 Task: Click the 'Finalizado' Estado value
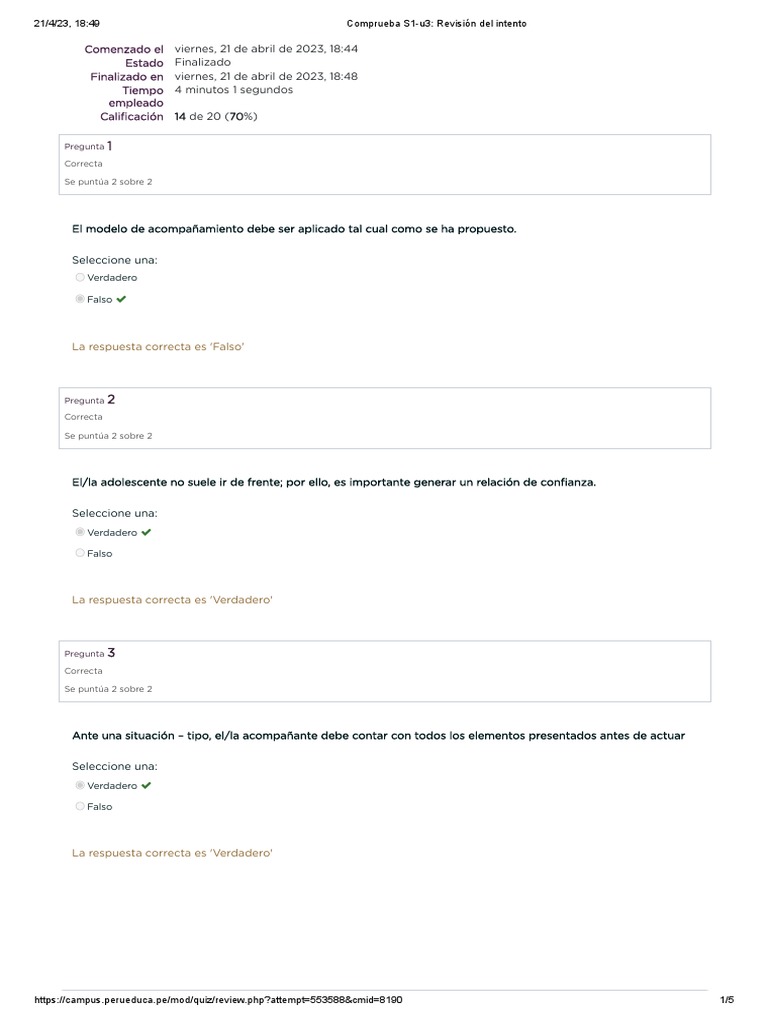(202, 62)
